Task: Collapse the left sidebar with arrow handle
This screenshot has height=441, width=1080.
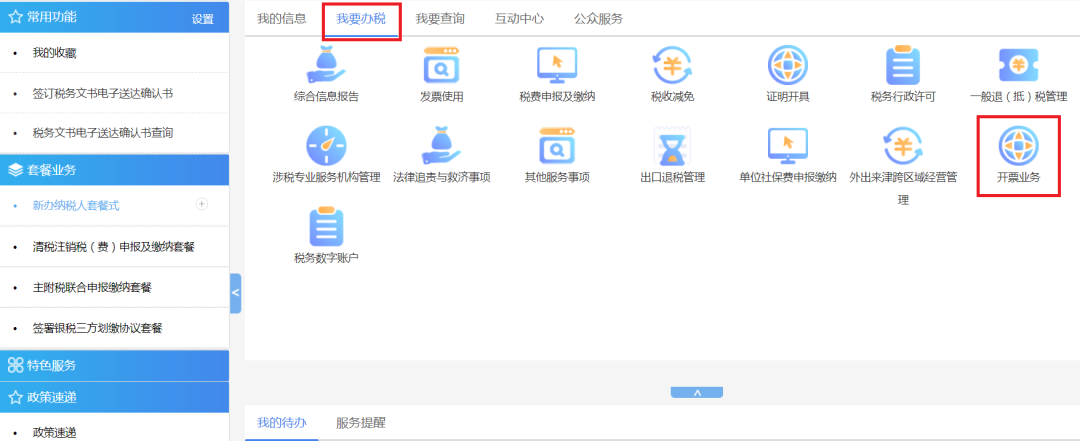Action: point(235,293)
